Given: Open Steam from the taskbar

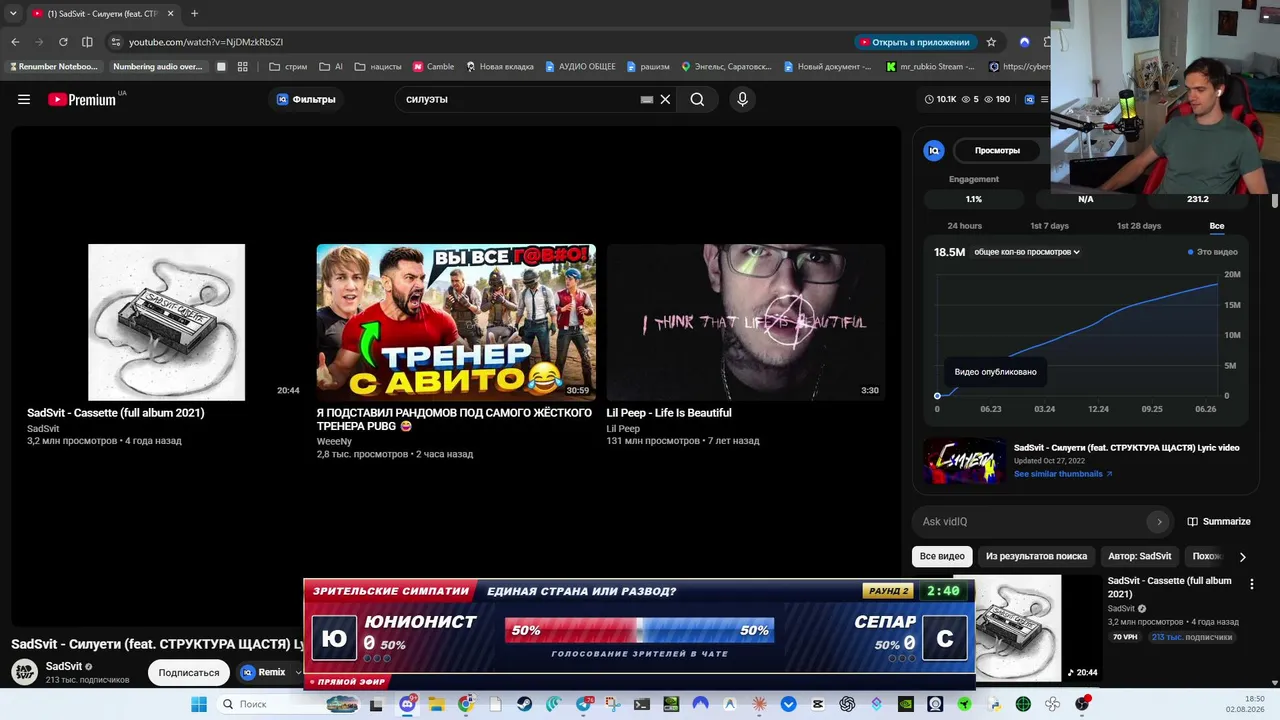Looking at the screenshot, I should 524,704.
